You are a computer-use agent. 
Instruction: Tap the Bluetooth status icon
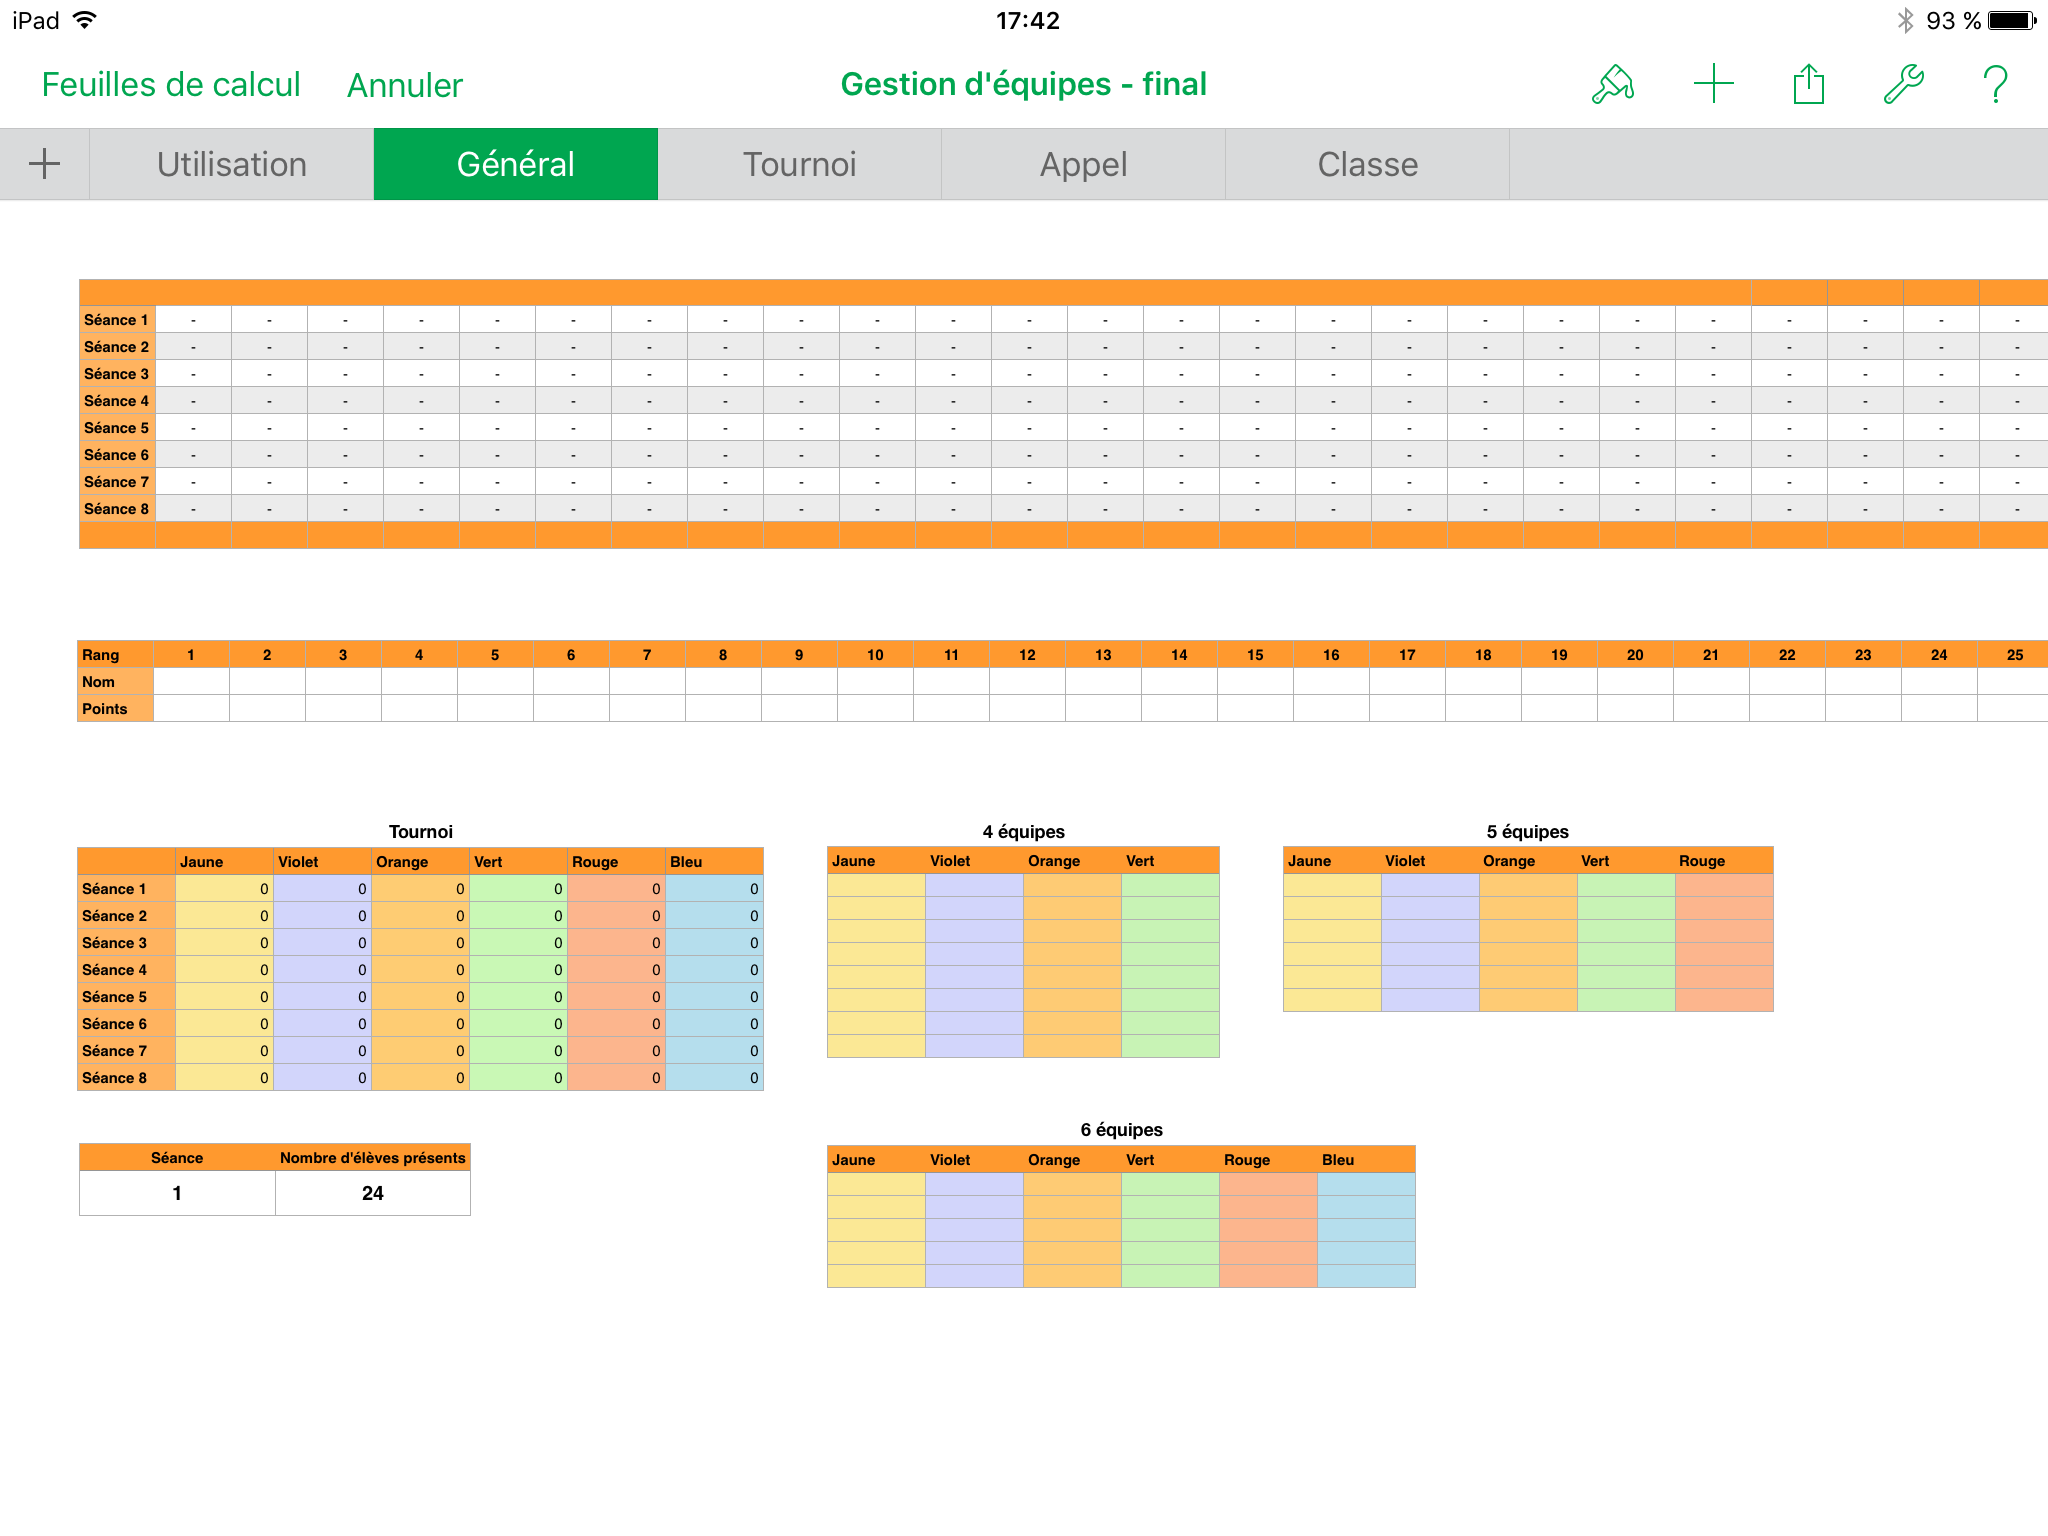(x=1905, y=20)
